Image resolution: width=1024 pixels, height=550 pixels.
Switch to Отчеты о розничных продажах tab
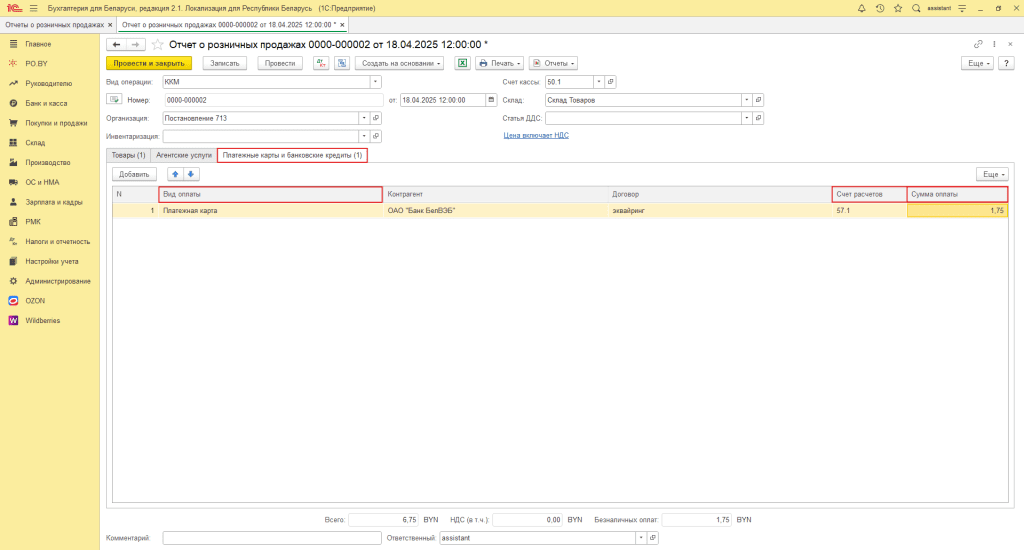pyautogui.click(x=54, y=25)
